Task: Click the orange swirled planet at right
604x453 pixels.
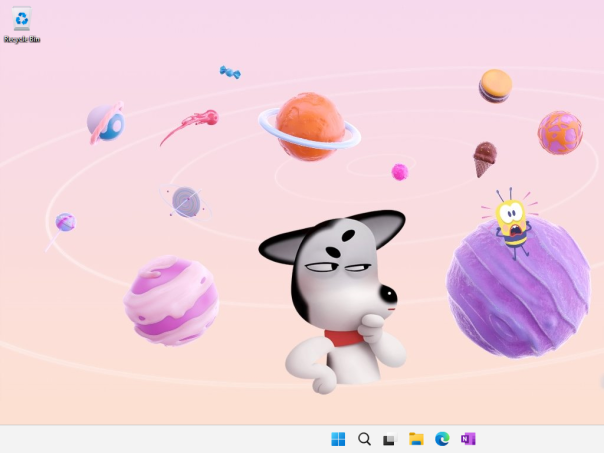Action: (559, 132)
